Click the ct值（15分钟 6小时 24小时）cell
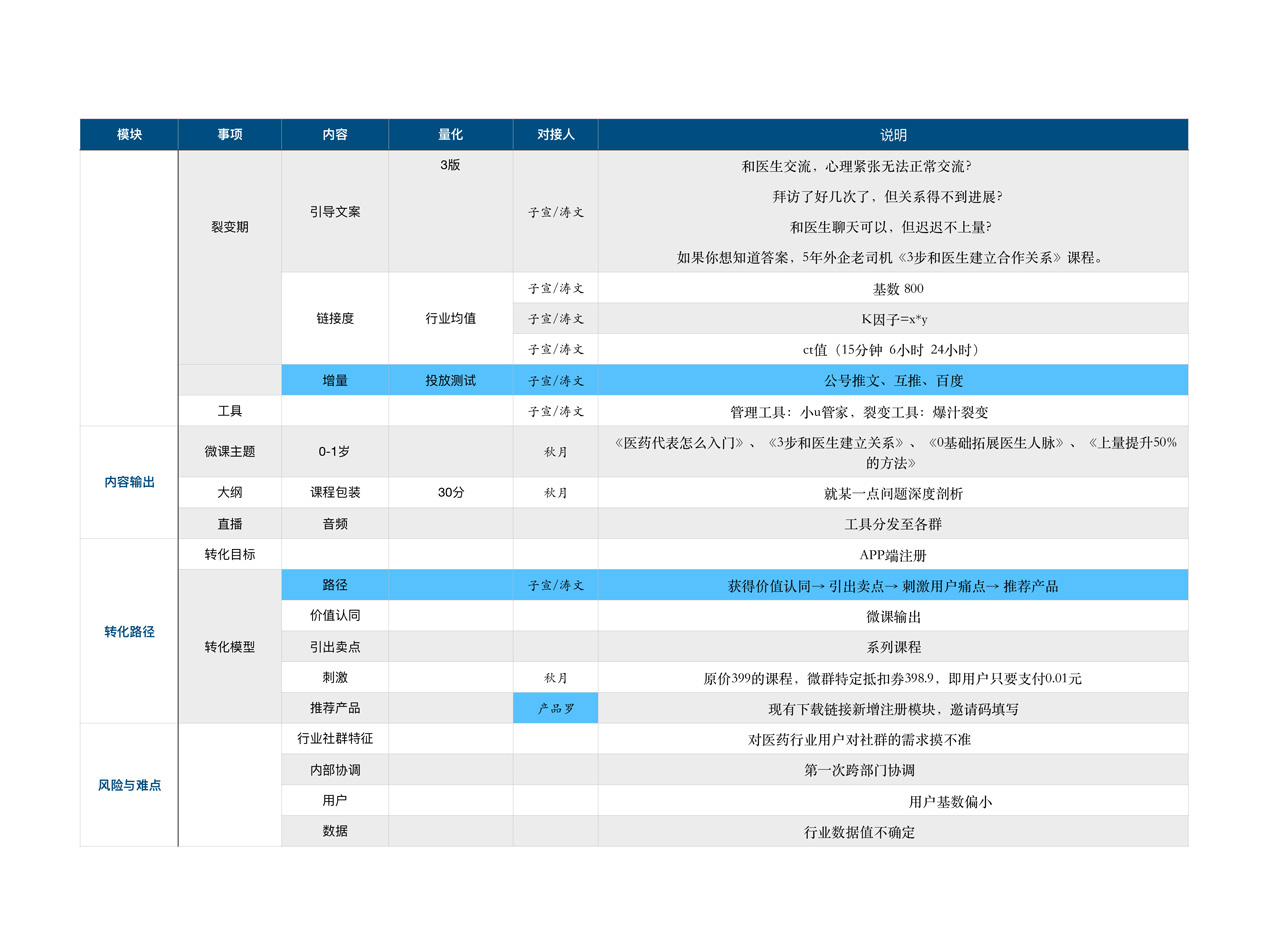The width and height of the screenshot is (1280, 950). click(893, 349)
